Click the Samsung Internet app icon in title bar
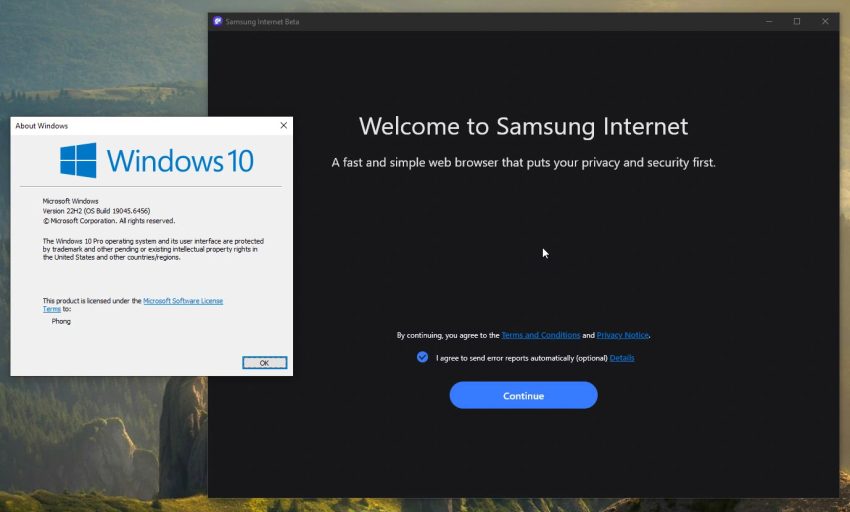The width and height of the screenshot is (850, 512). [218, 21]
